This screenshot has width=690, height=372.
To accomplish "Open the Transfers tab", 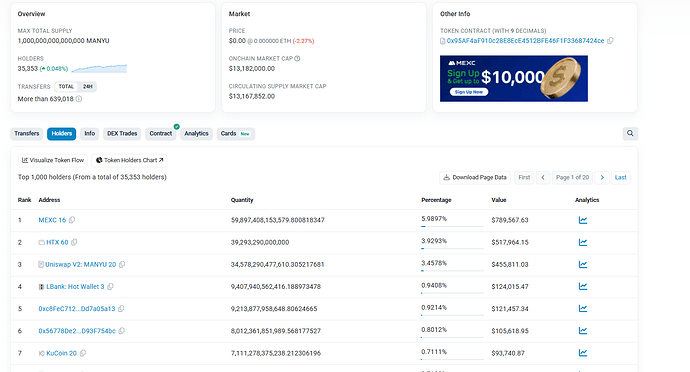I will (x=27, y=133).
